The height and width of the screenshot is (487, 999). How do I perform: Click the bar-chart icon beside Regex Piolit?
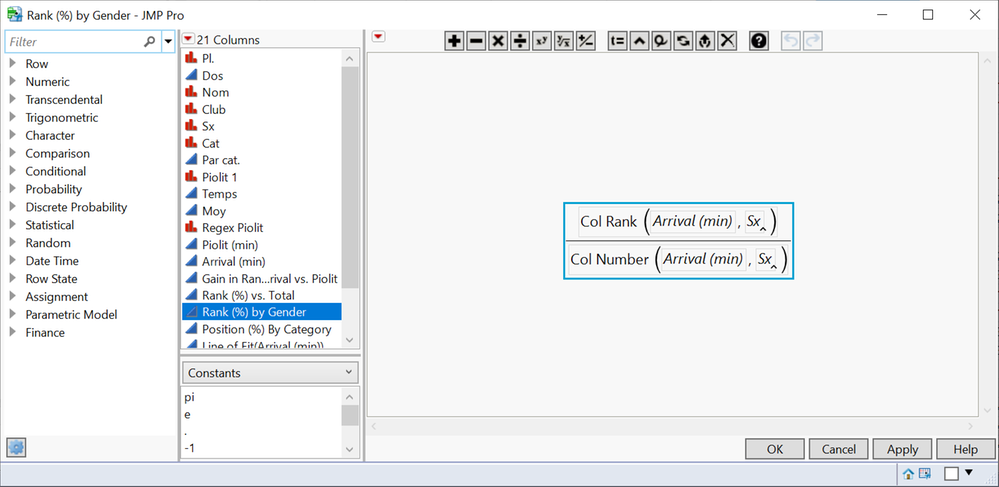[190, 228]
